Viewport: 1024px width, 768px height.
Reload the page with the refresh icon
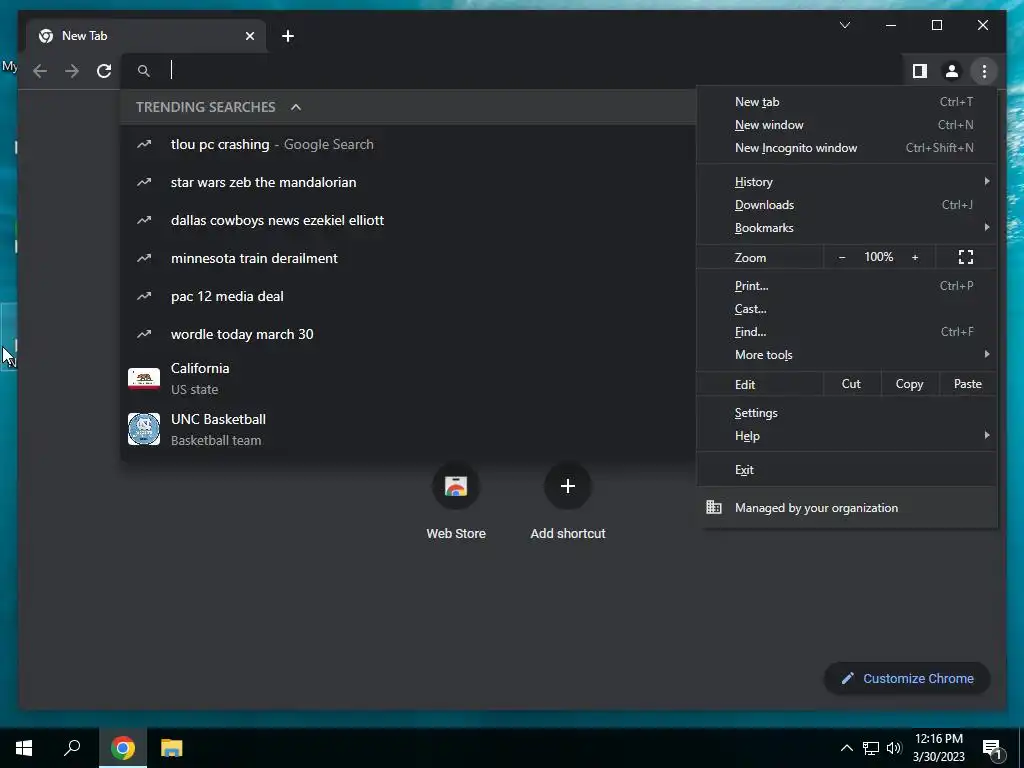104,71
